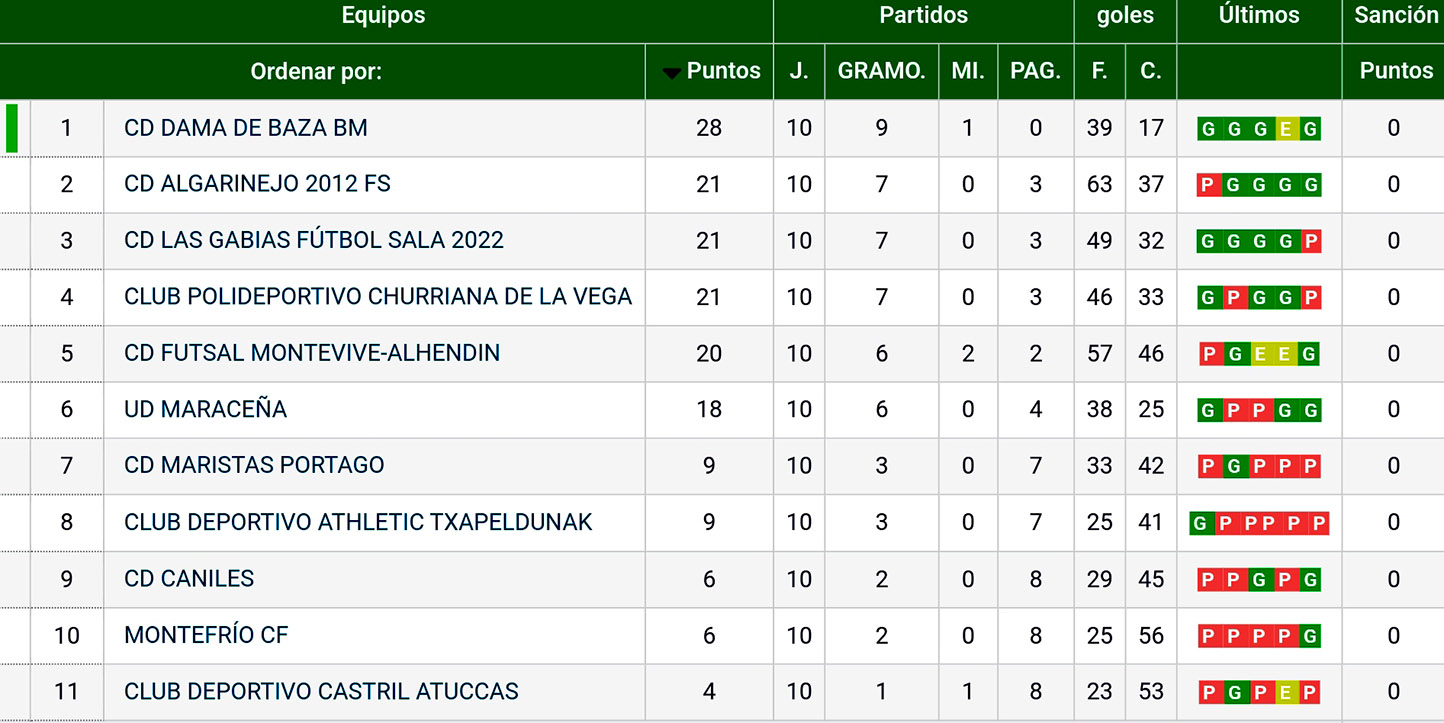Sort table by Puntos column
1444x723 pixels.
723,71
